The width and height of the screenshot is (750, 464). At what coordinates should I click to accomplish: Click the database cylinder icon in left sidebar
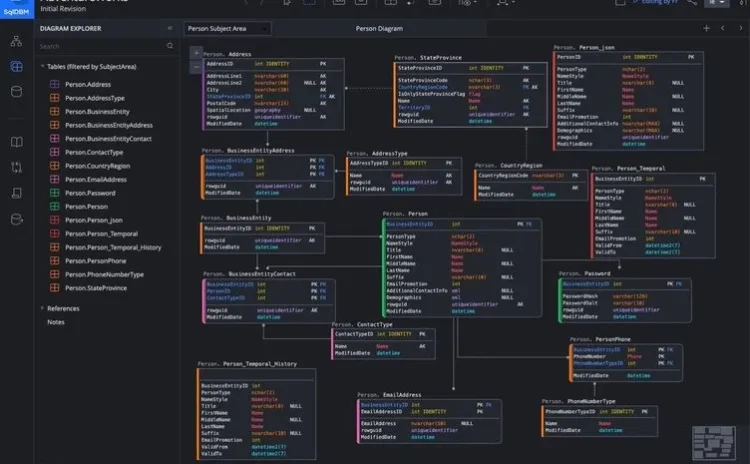(x=16, y=92)
